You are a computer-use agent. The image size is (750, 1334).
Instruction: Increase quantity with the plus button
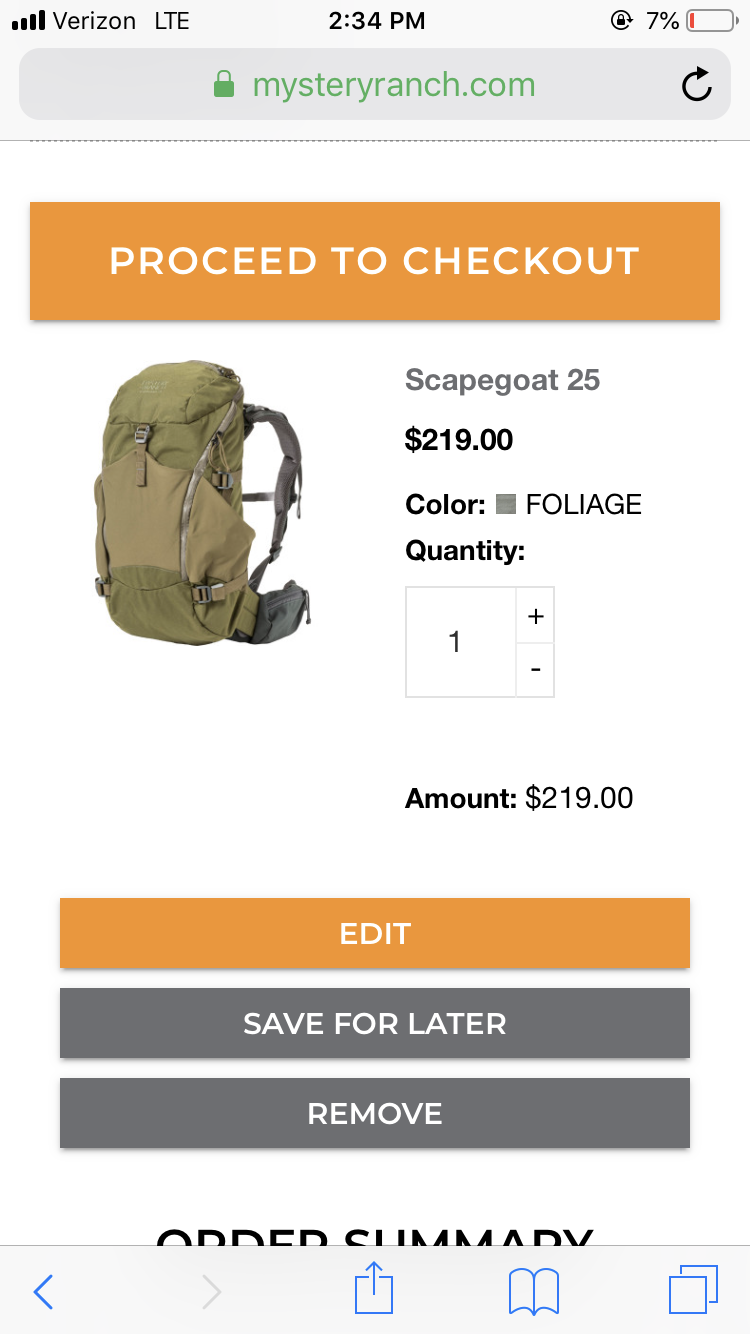click(x=535, y=616)
